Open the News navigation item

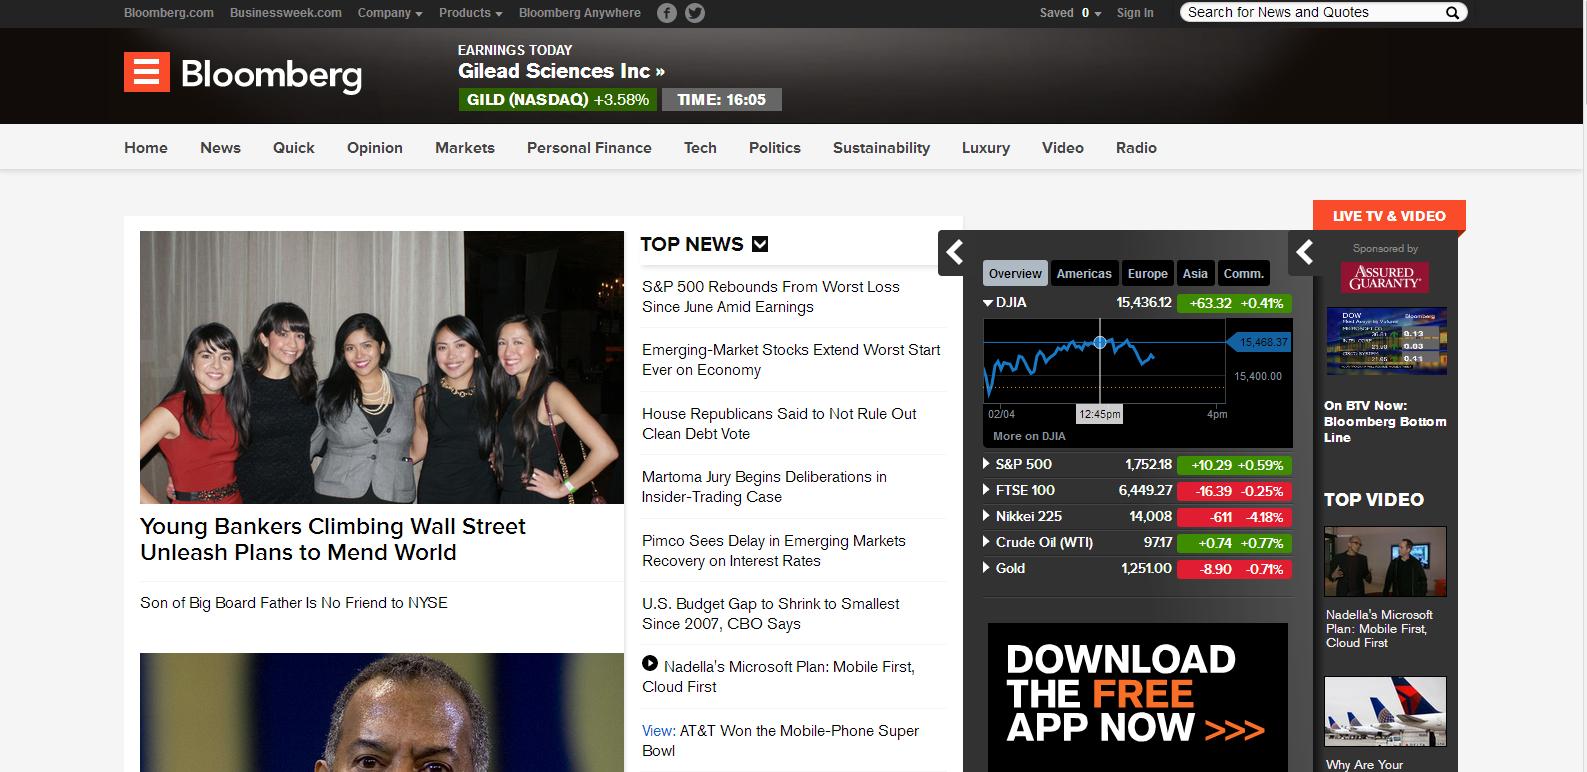220,148
